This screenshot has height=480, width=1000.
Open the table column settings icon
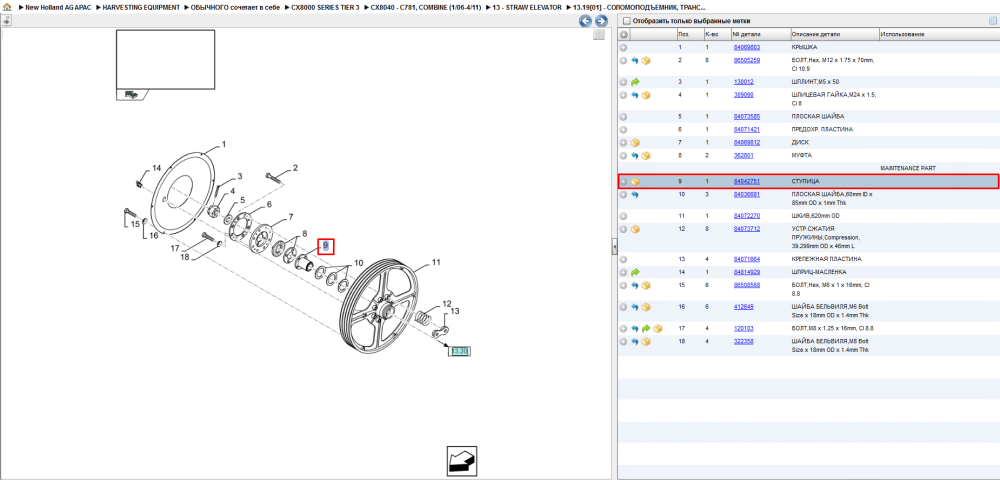point(992,20)
